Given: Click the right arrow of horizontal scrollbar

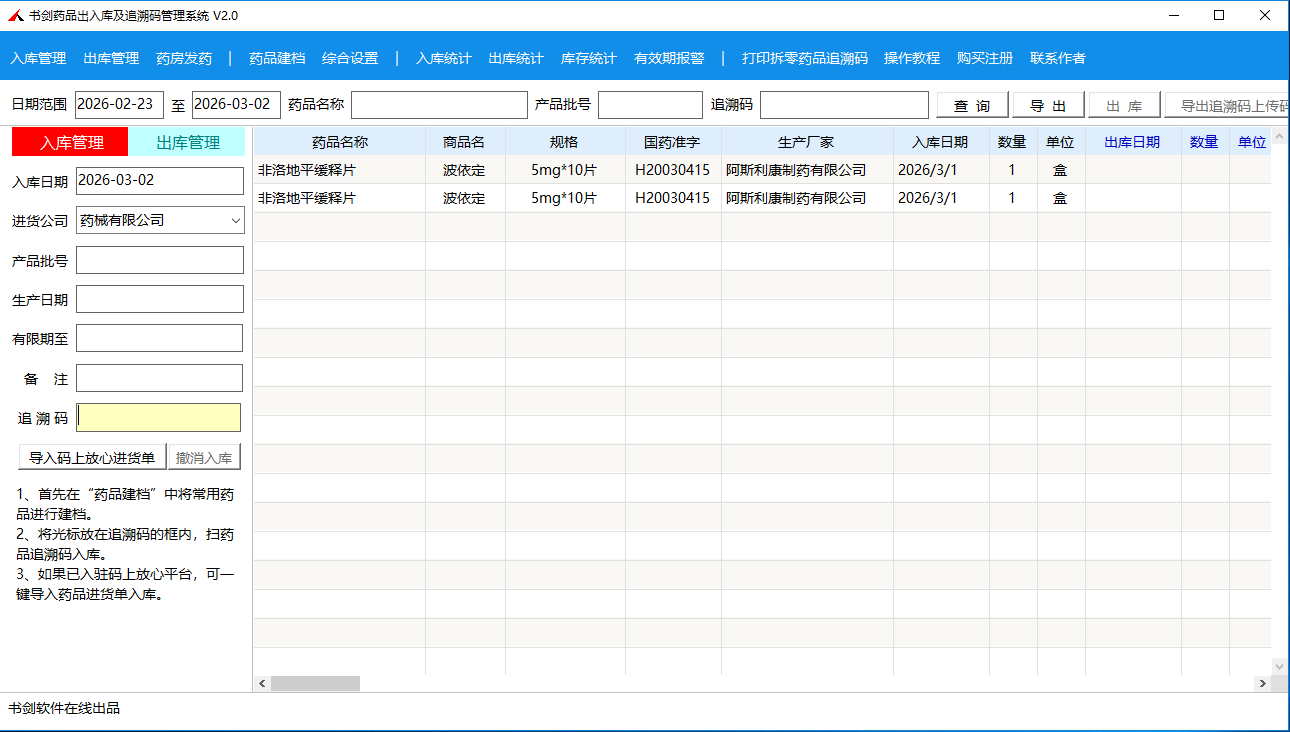Looking at the screenshot, I should coord(1262,684).
